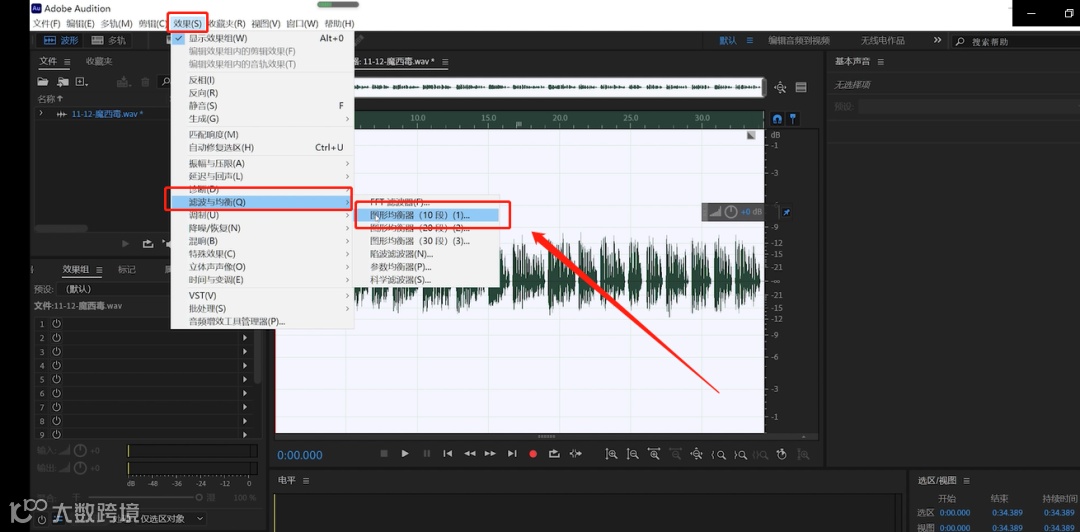The image size is (1080, 532).
Task: Click the Fast Forward transport button
Action: pos(490,453)
